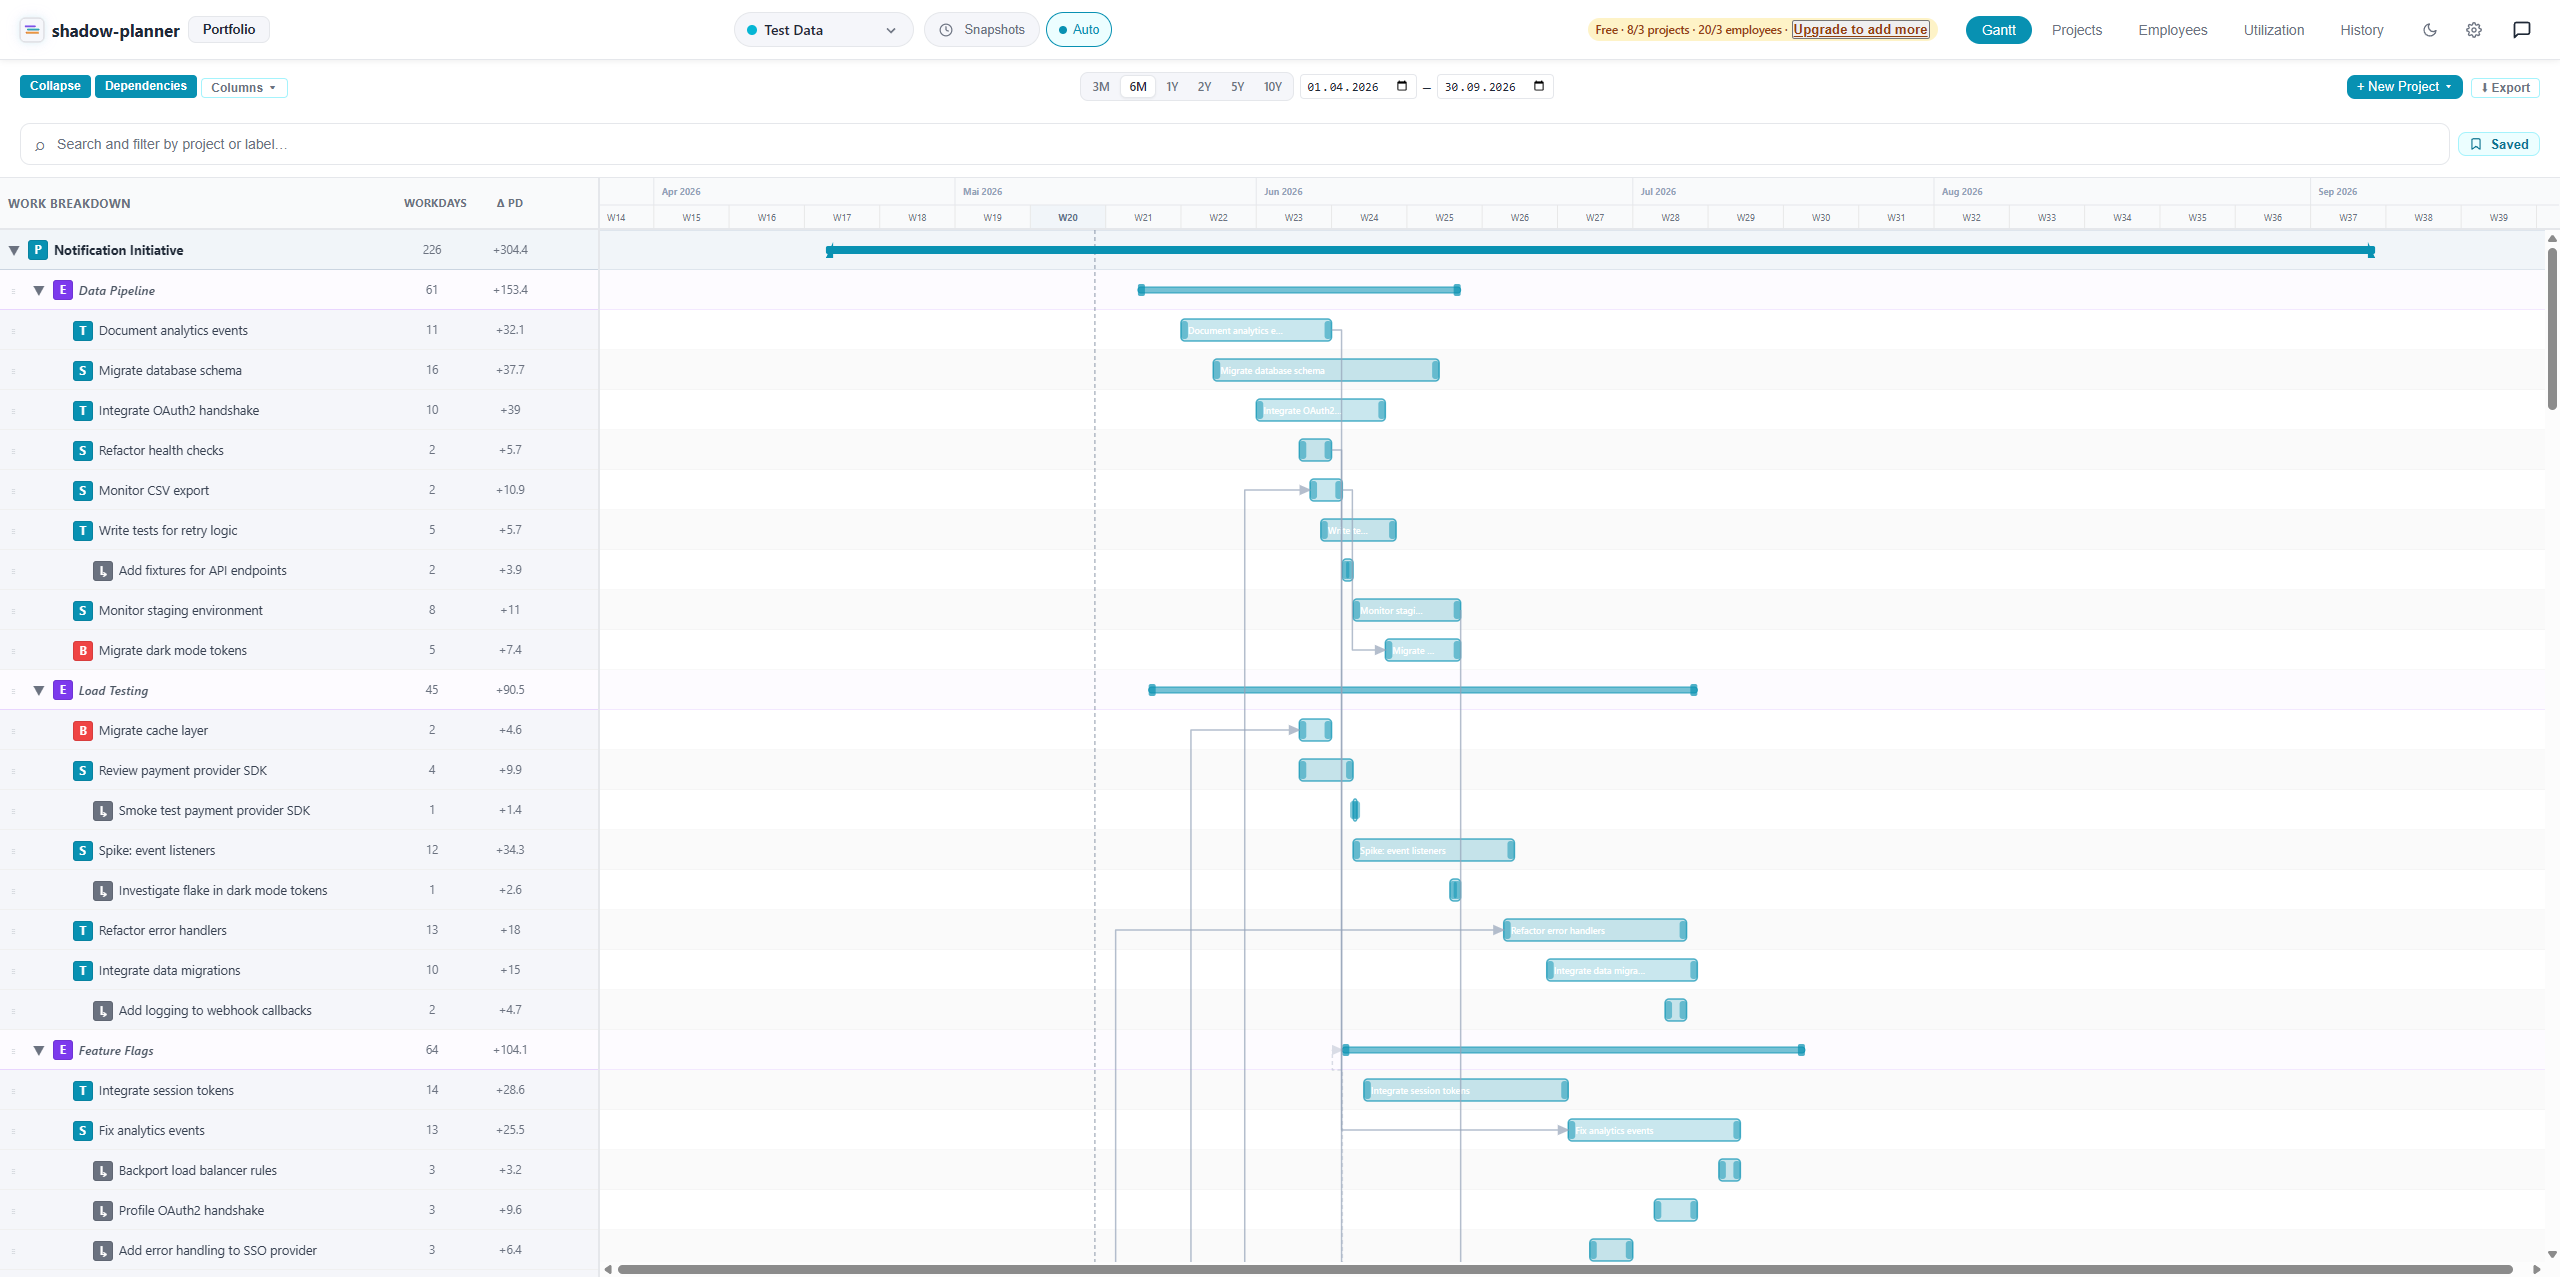The height and width of the screenshot is (1277, 2560).
Task: Open the feedback chat icon
Action: pyautogui.click(x=2522, y=30)
